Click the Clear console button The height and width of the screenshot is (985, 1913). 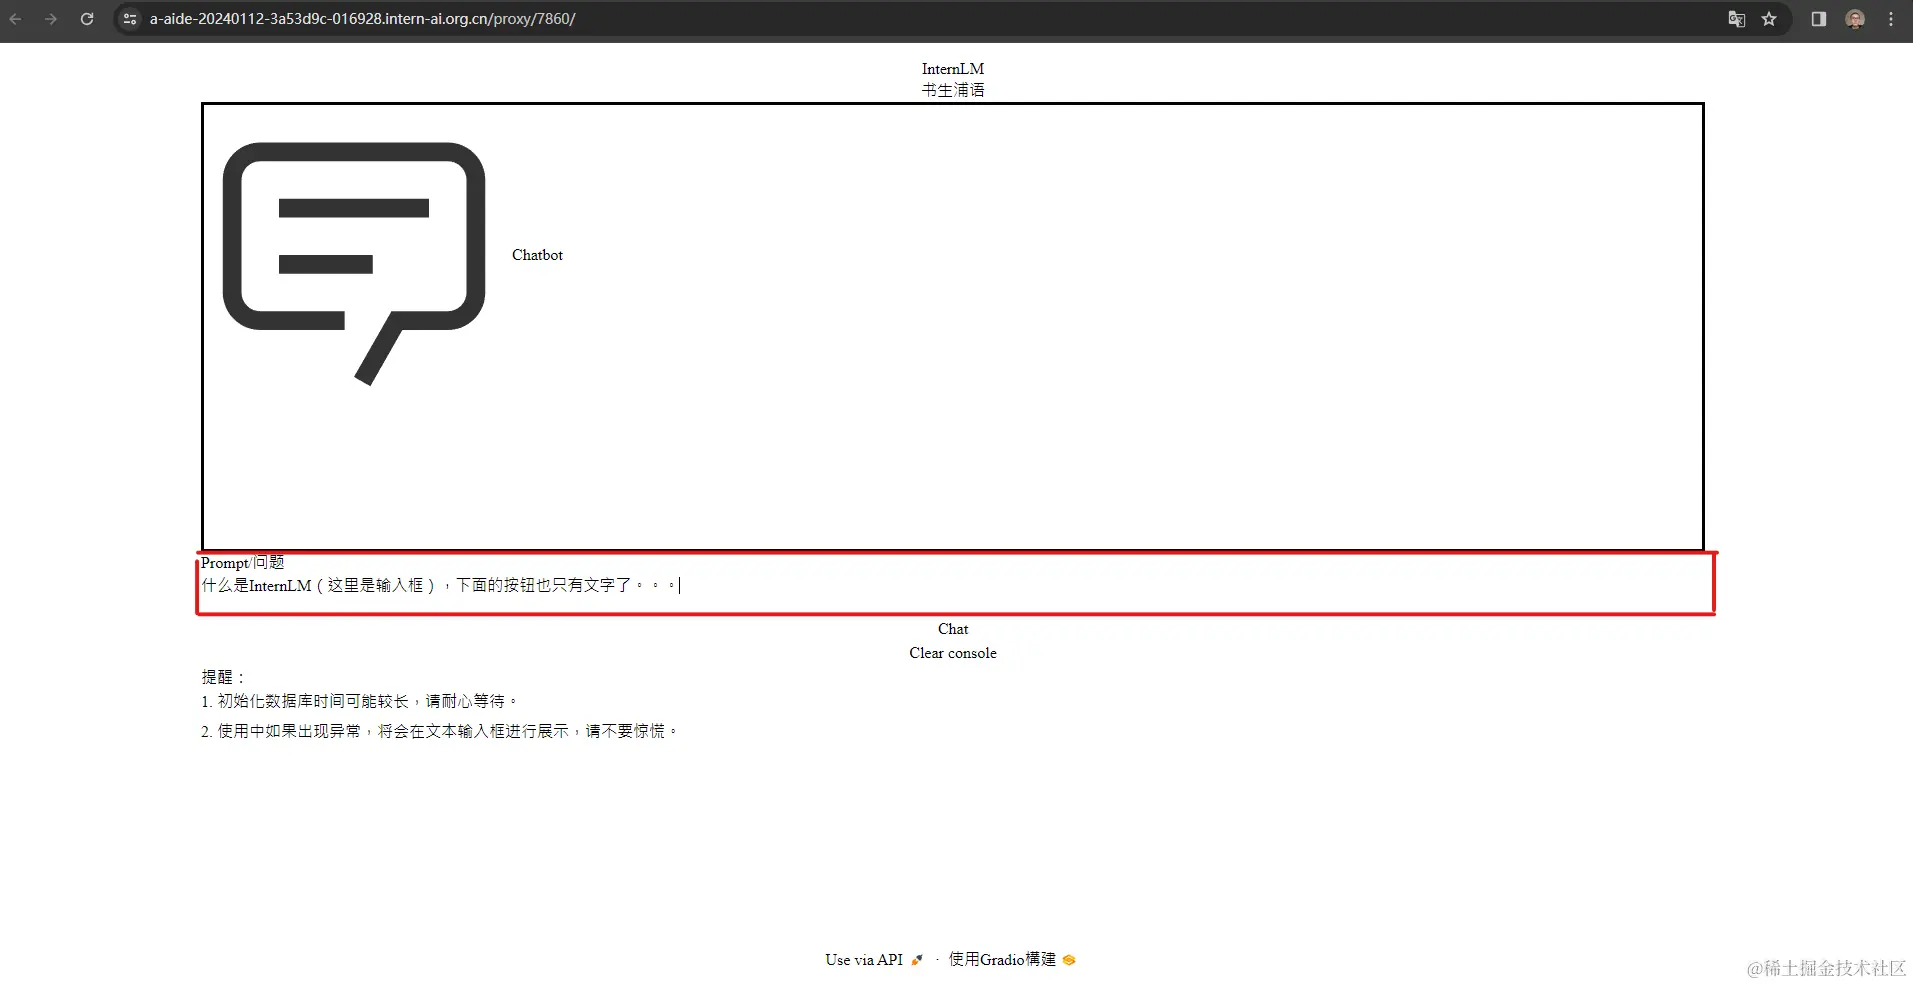pyautogui.click(x=953, y=653)
